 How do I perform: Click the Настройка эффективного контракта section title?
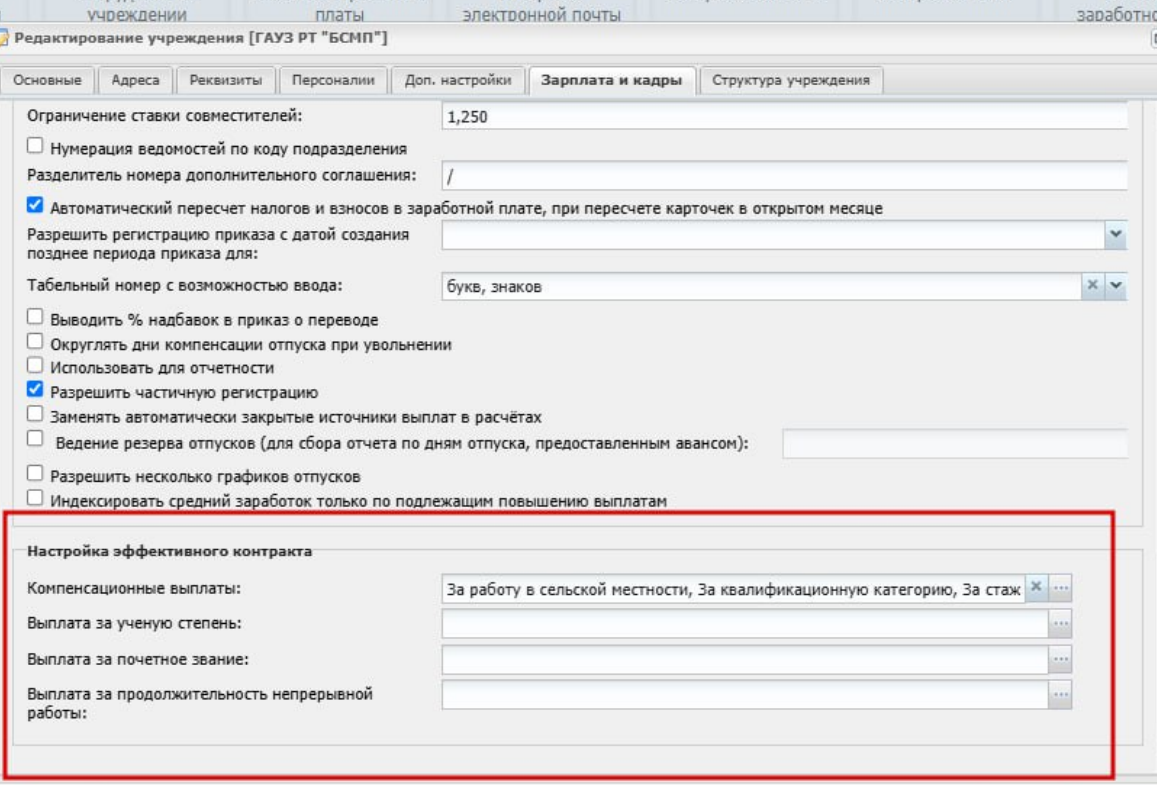tap(170, 551)
